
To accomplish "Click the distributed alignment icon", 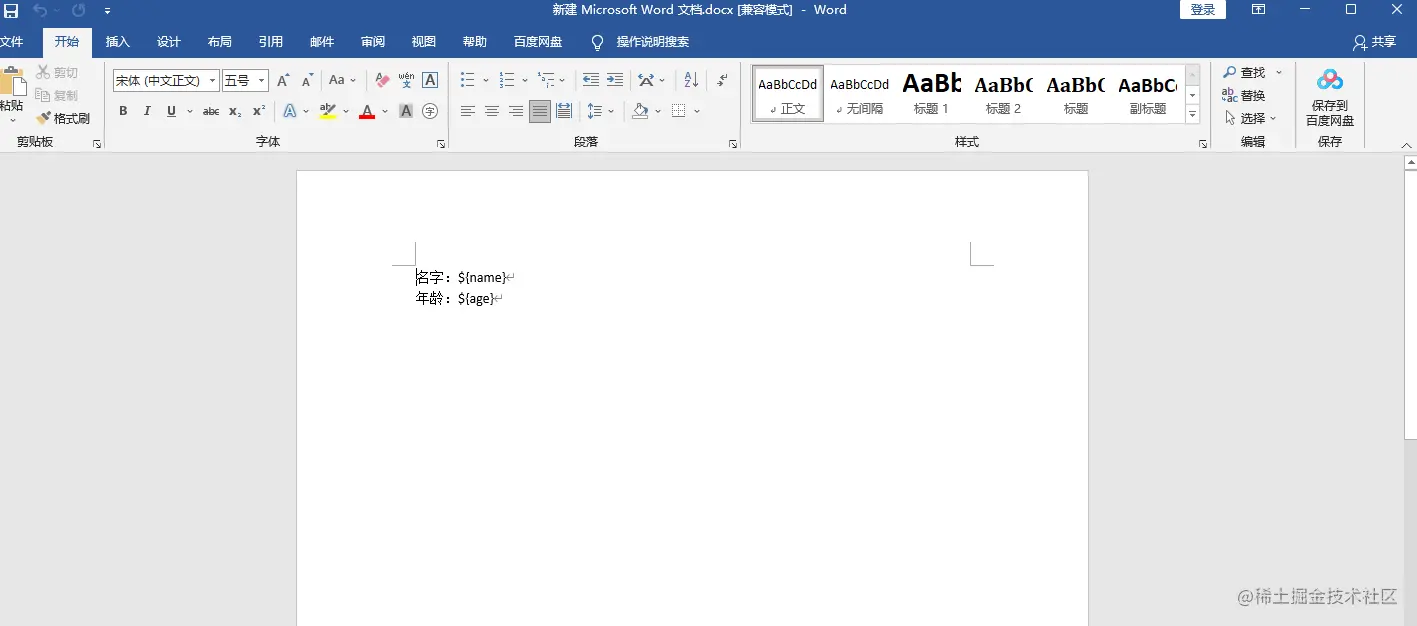I will click(564, 111).
